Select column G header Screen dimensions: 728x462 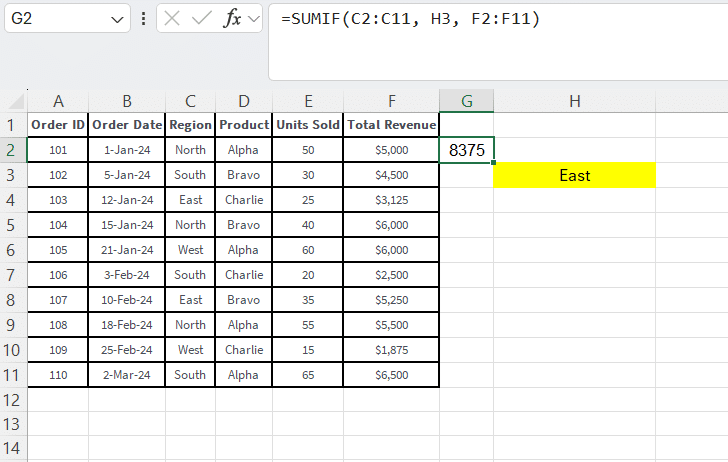tap(467, 101)
